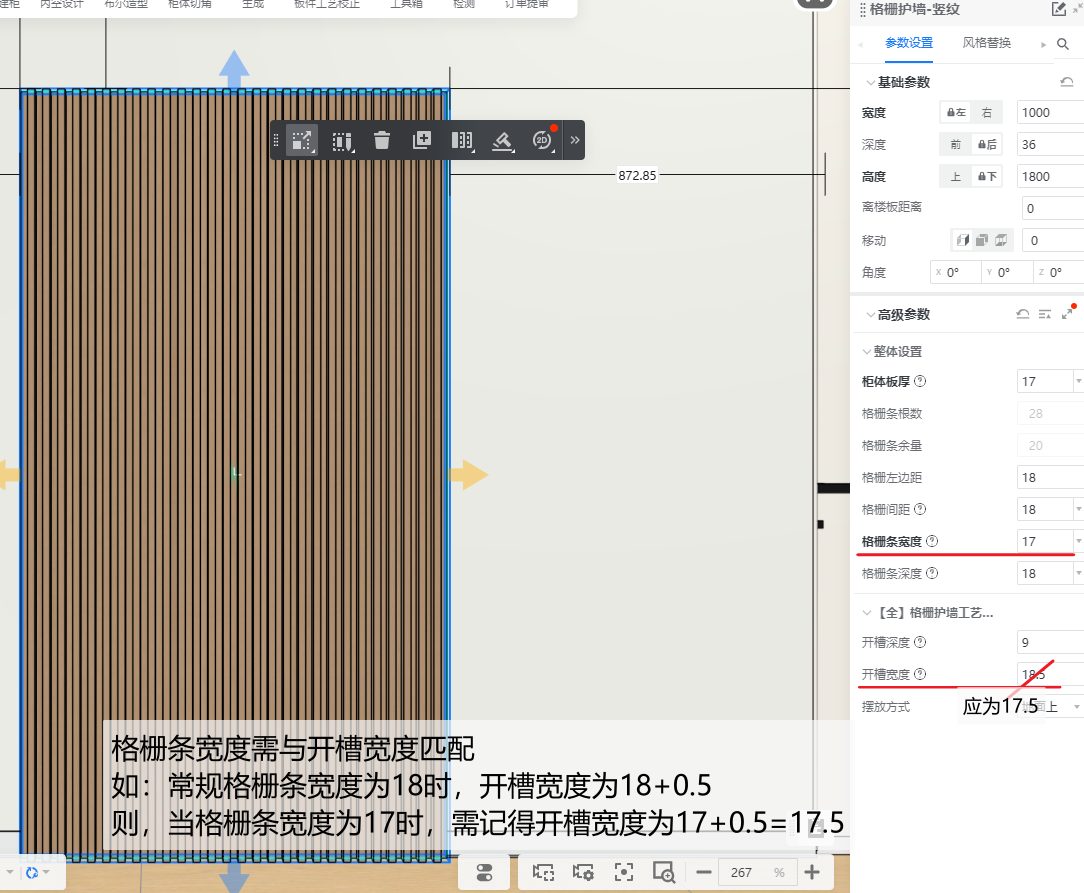This screenshot has height=893, width=1084.
Task: Click the blue upward move arrow
Action: pos(234,70)
